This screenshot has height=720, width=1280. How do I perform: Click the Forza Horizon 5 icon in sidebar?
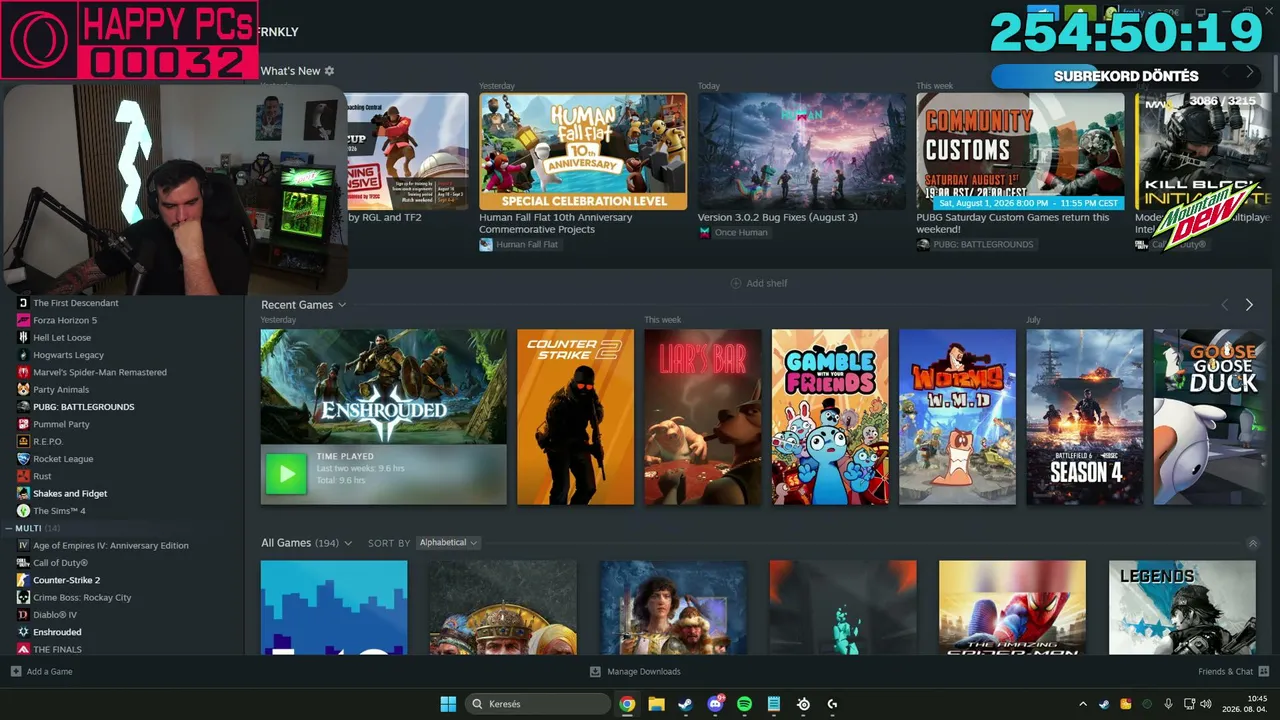click(x=24, y=320)
